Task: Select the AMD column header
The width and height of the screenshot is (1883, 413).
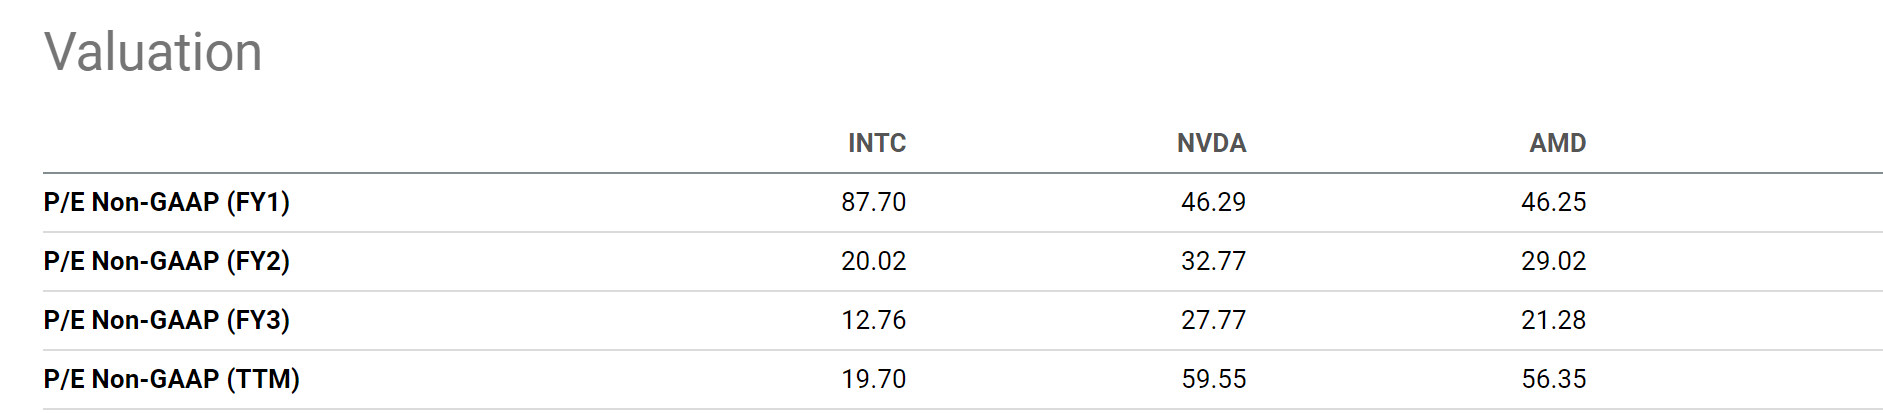Action: 1557,143
